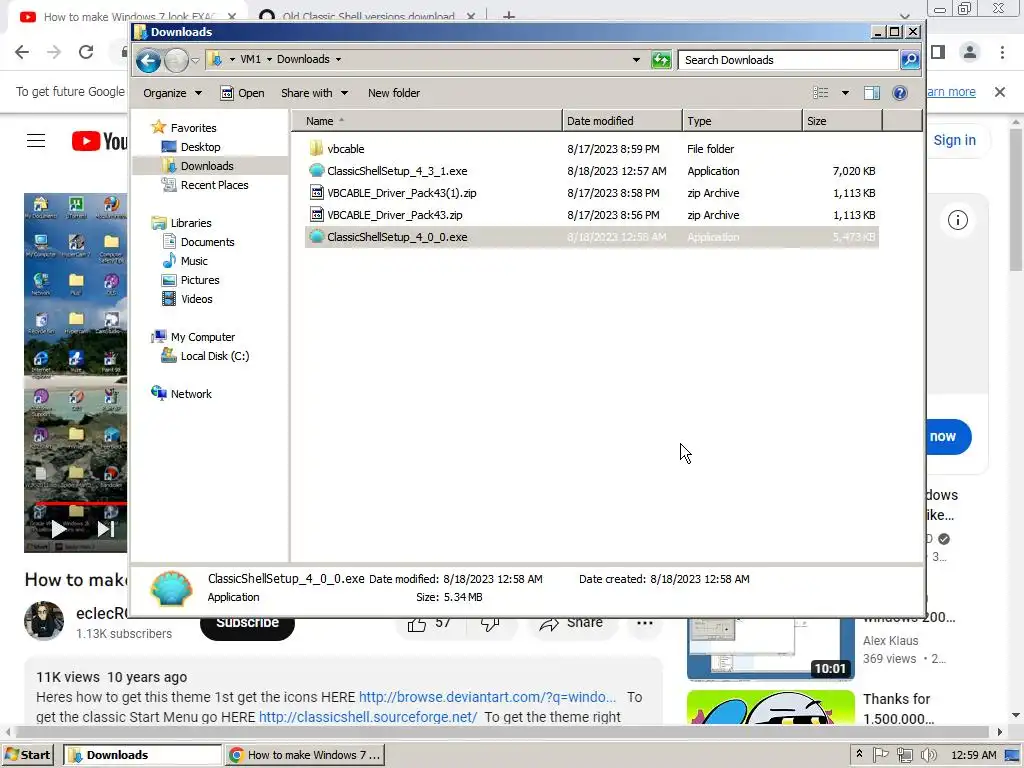Viewport: 1024px width, 768px height.
Task: Open Action Center flag tray icon
Action: [880, 755]
